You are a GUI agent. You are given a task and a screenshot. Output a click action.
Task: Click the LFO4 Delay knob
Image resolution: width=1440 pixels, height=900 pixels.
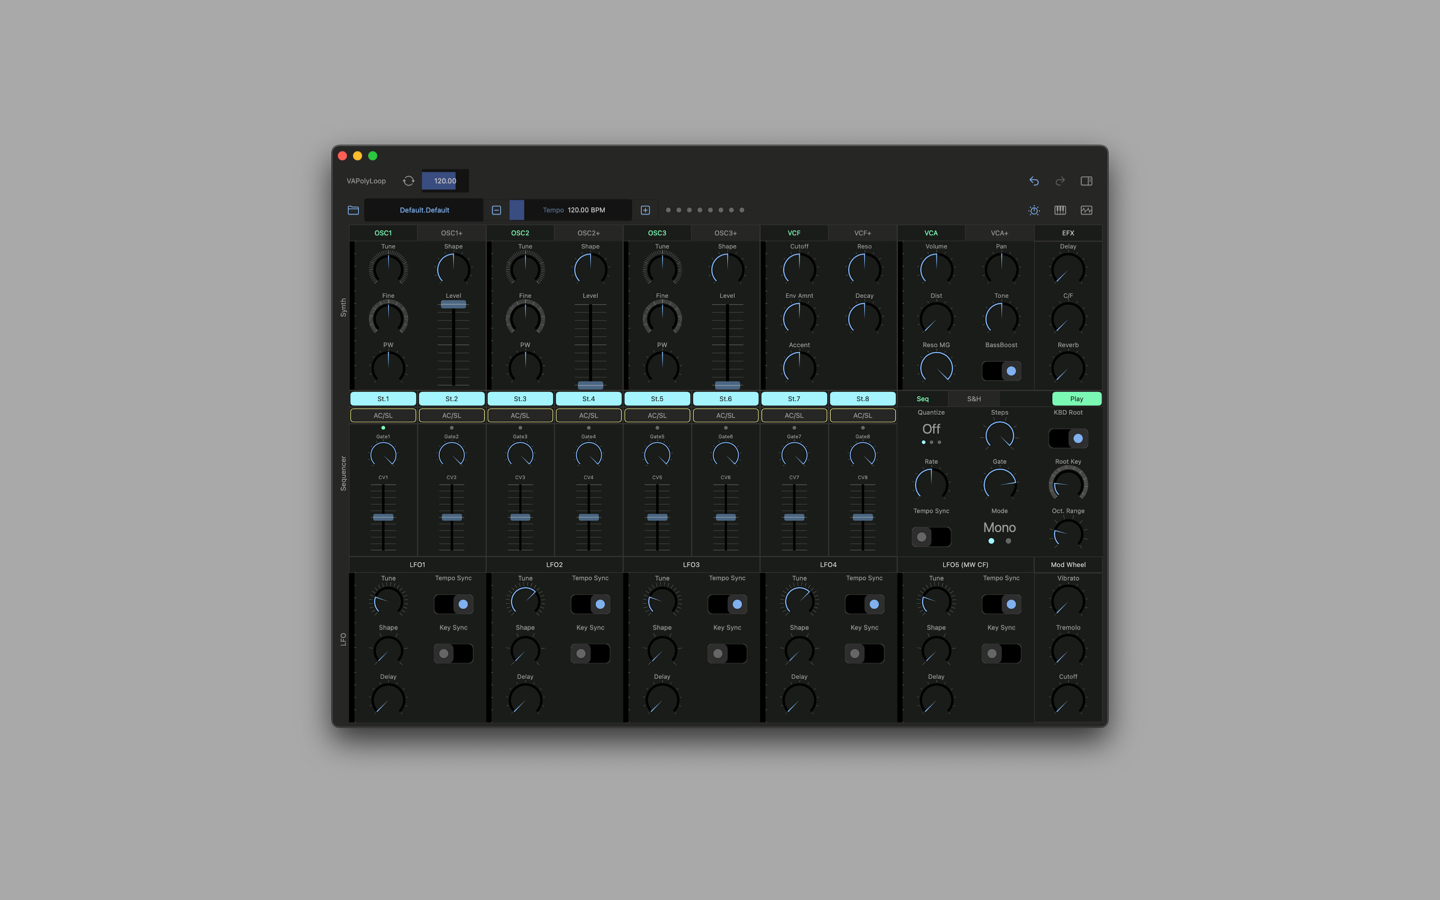(x=799, y=699)
